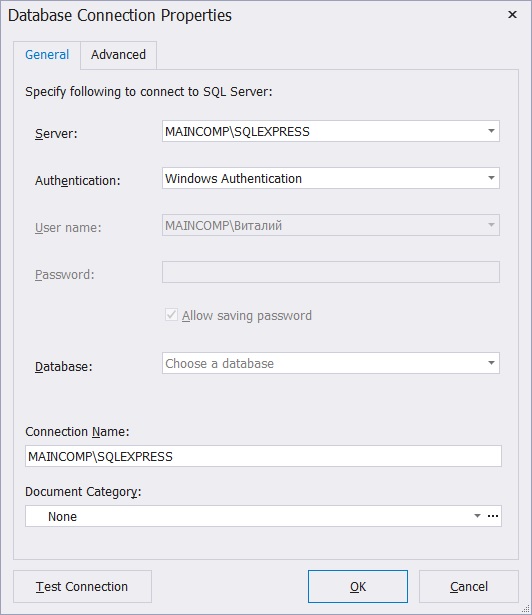Open the Server dropdown arrow
This screenshot has height=615, width=532.
click(491, 131)
